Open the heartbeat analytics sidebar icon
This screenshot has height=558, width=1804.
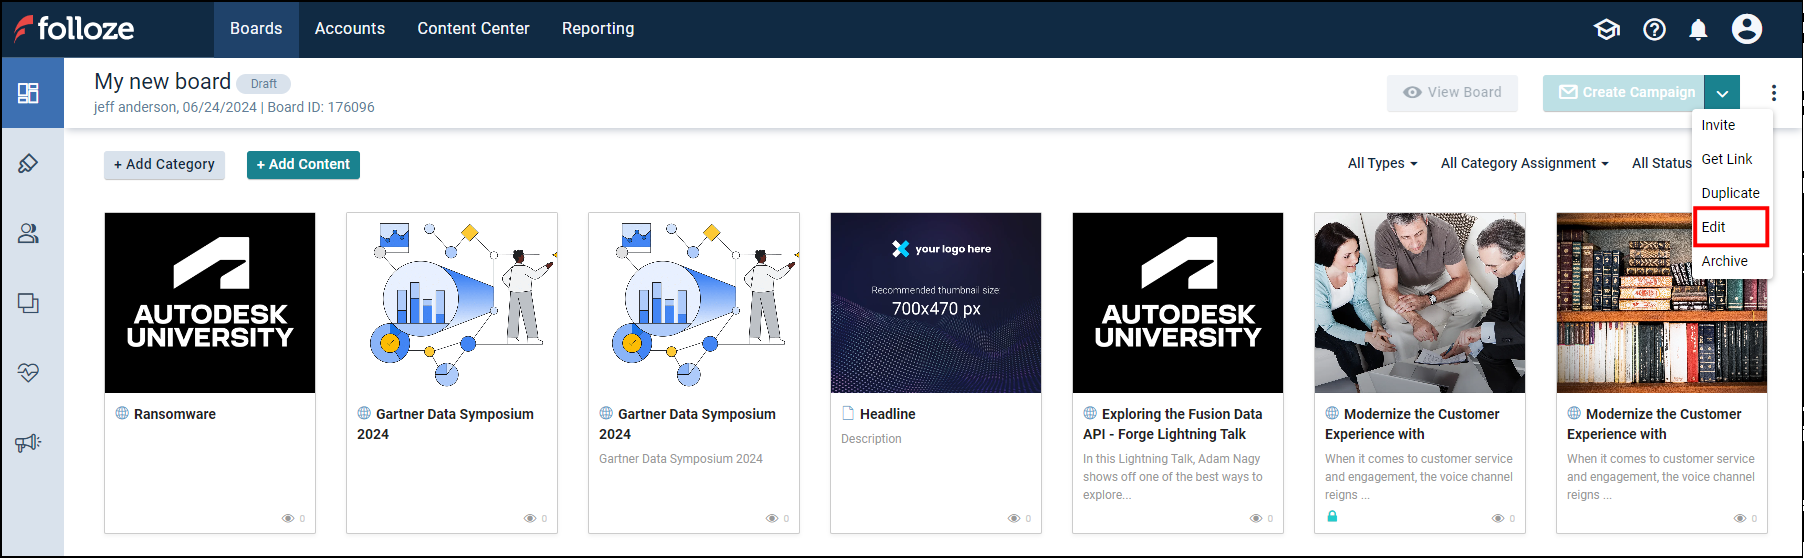(x=28, y=373)
